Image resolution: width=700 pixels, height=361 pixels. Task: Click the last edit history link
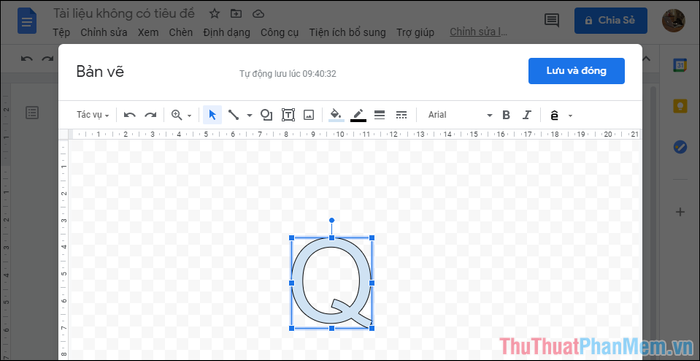coord(478,32)
